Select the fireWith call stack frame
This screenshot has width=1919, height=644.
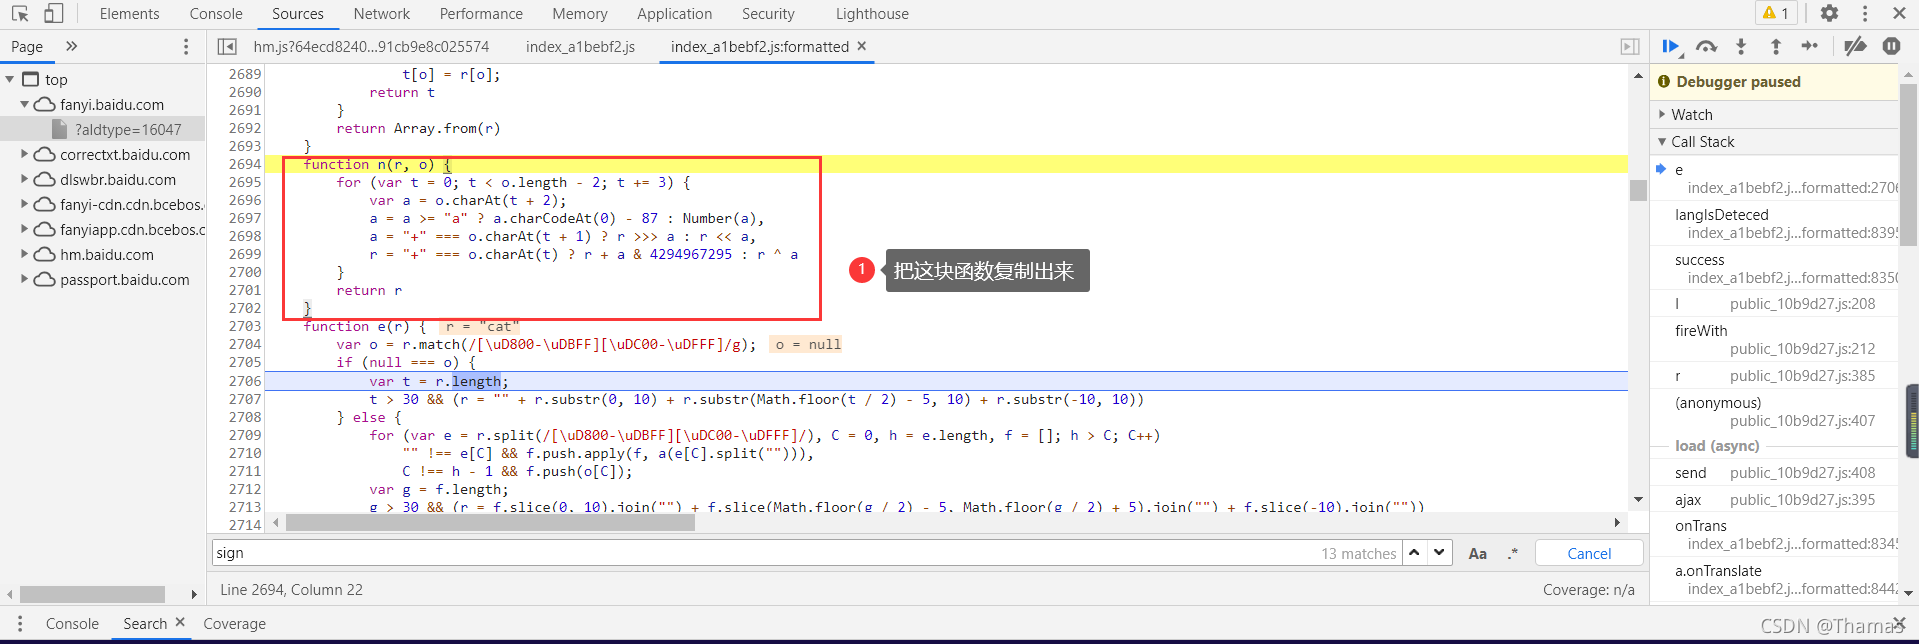point(1774,339)
